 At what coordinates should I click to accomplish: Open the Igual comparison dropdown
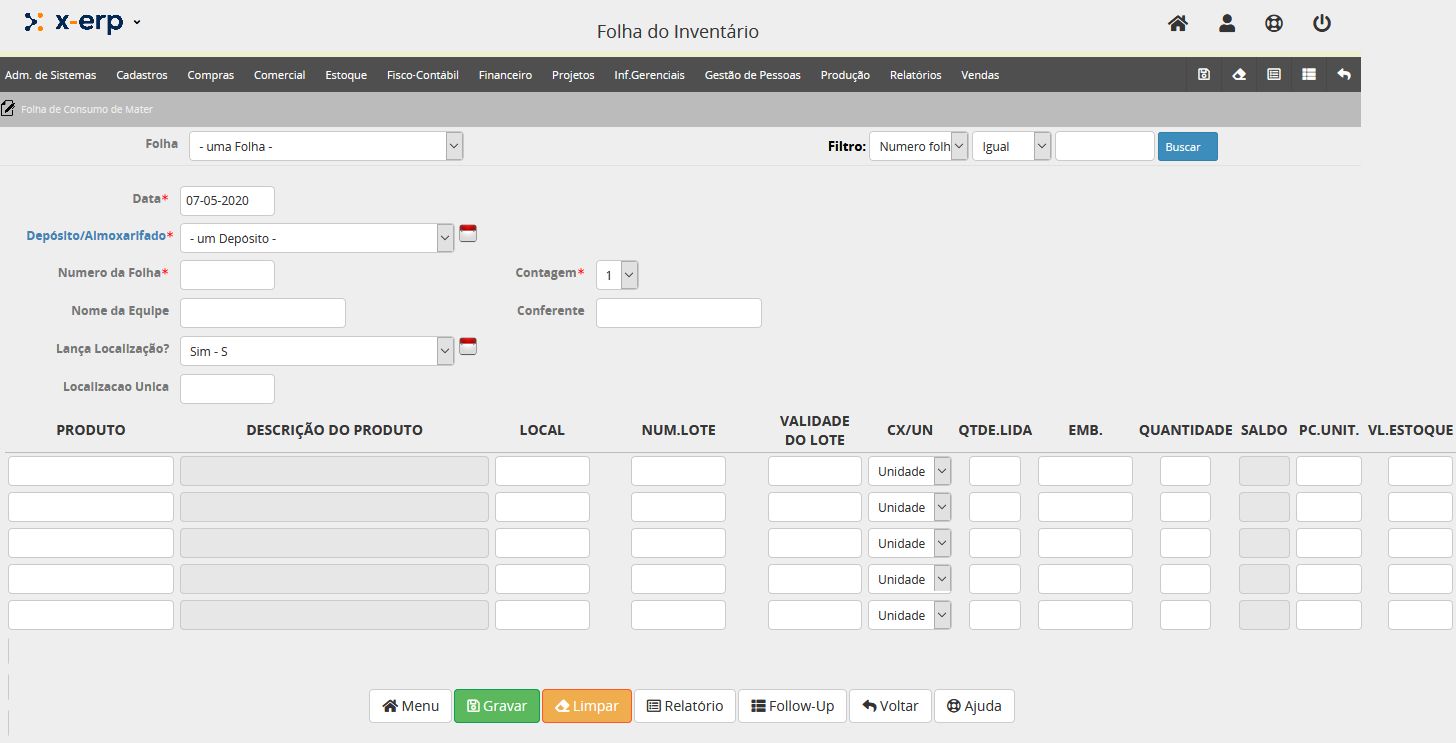click(1012, 146)
